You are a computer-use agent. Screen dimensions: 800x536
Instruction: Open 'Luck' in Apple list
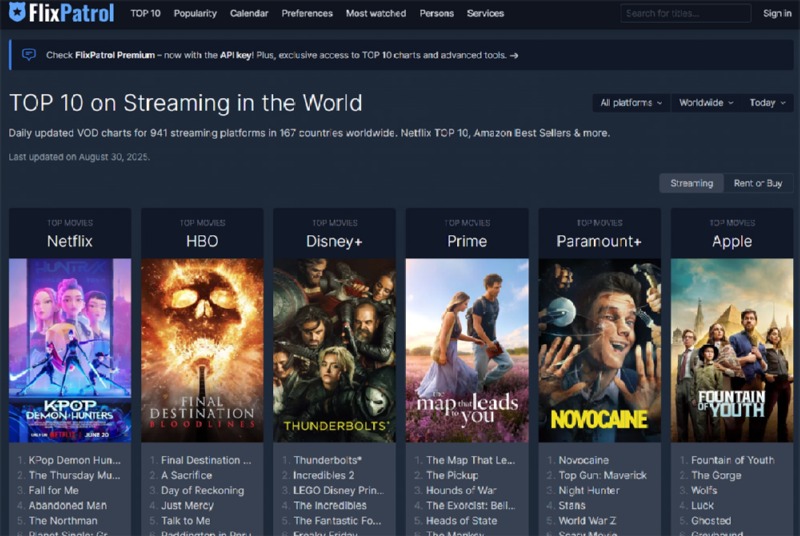pos(703,506)
